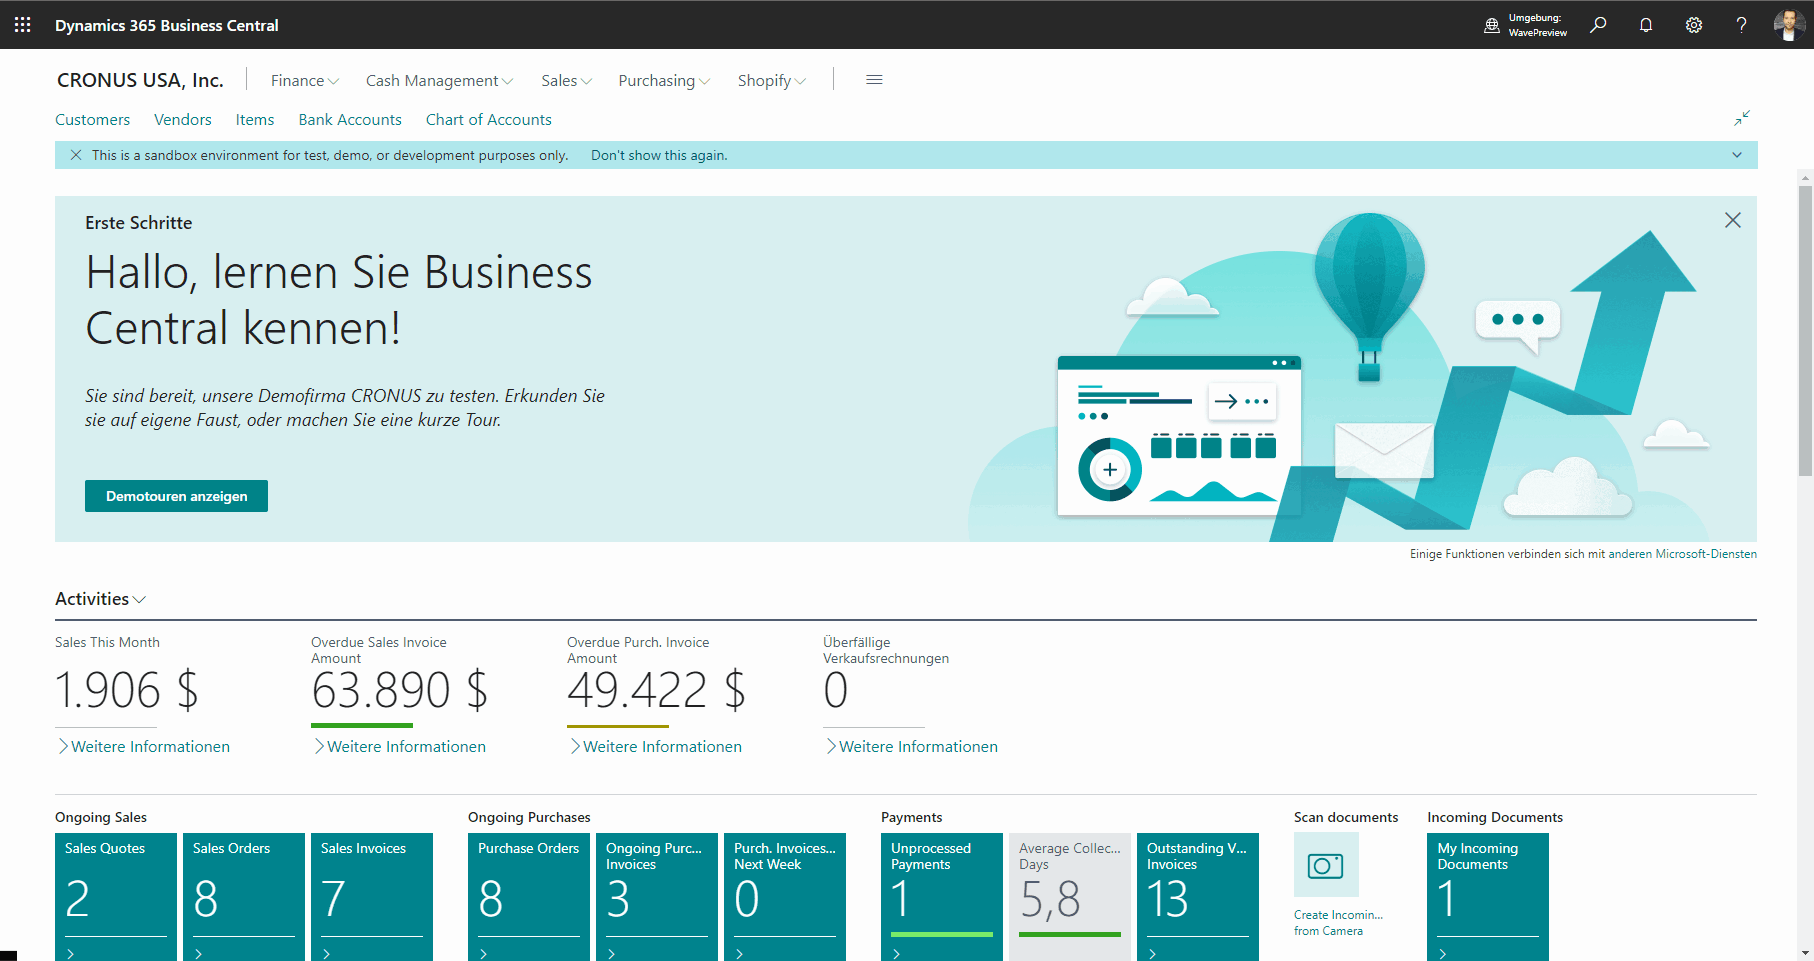The image size is (1814, 961).
Task: Click Dynamics 365 Business Central title
Action: click(x=167, y=25)
